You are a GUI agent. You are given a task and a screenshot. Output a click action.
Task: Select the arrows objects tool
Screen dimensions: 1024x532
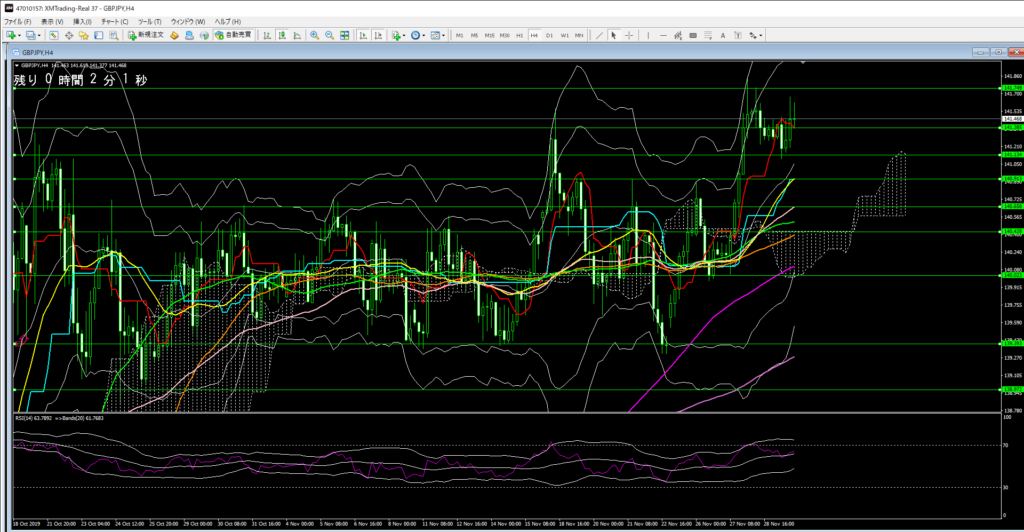(x=753, y=35)
